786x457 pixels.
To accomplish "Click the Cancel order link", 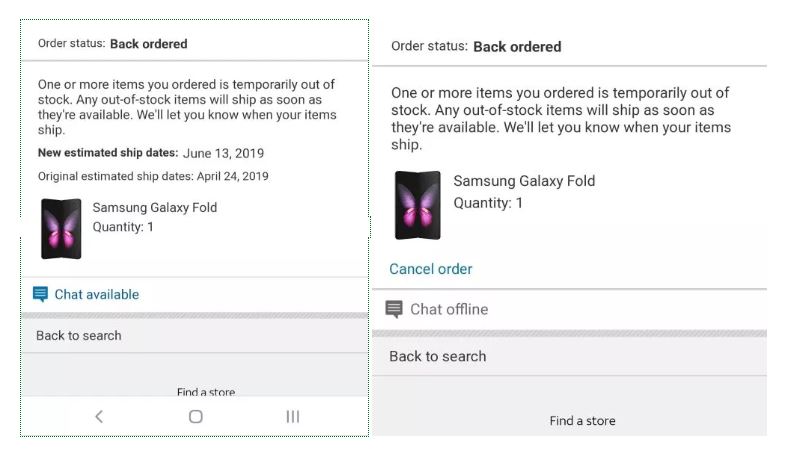I will point(431,269).
